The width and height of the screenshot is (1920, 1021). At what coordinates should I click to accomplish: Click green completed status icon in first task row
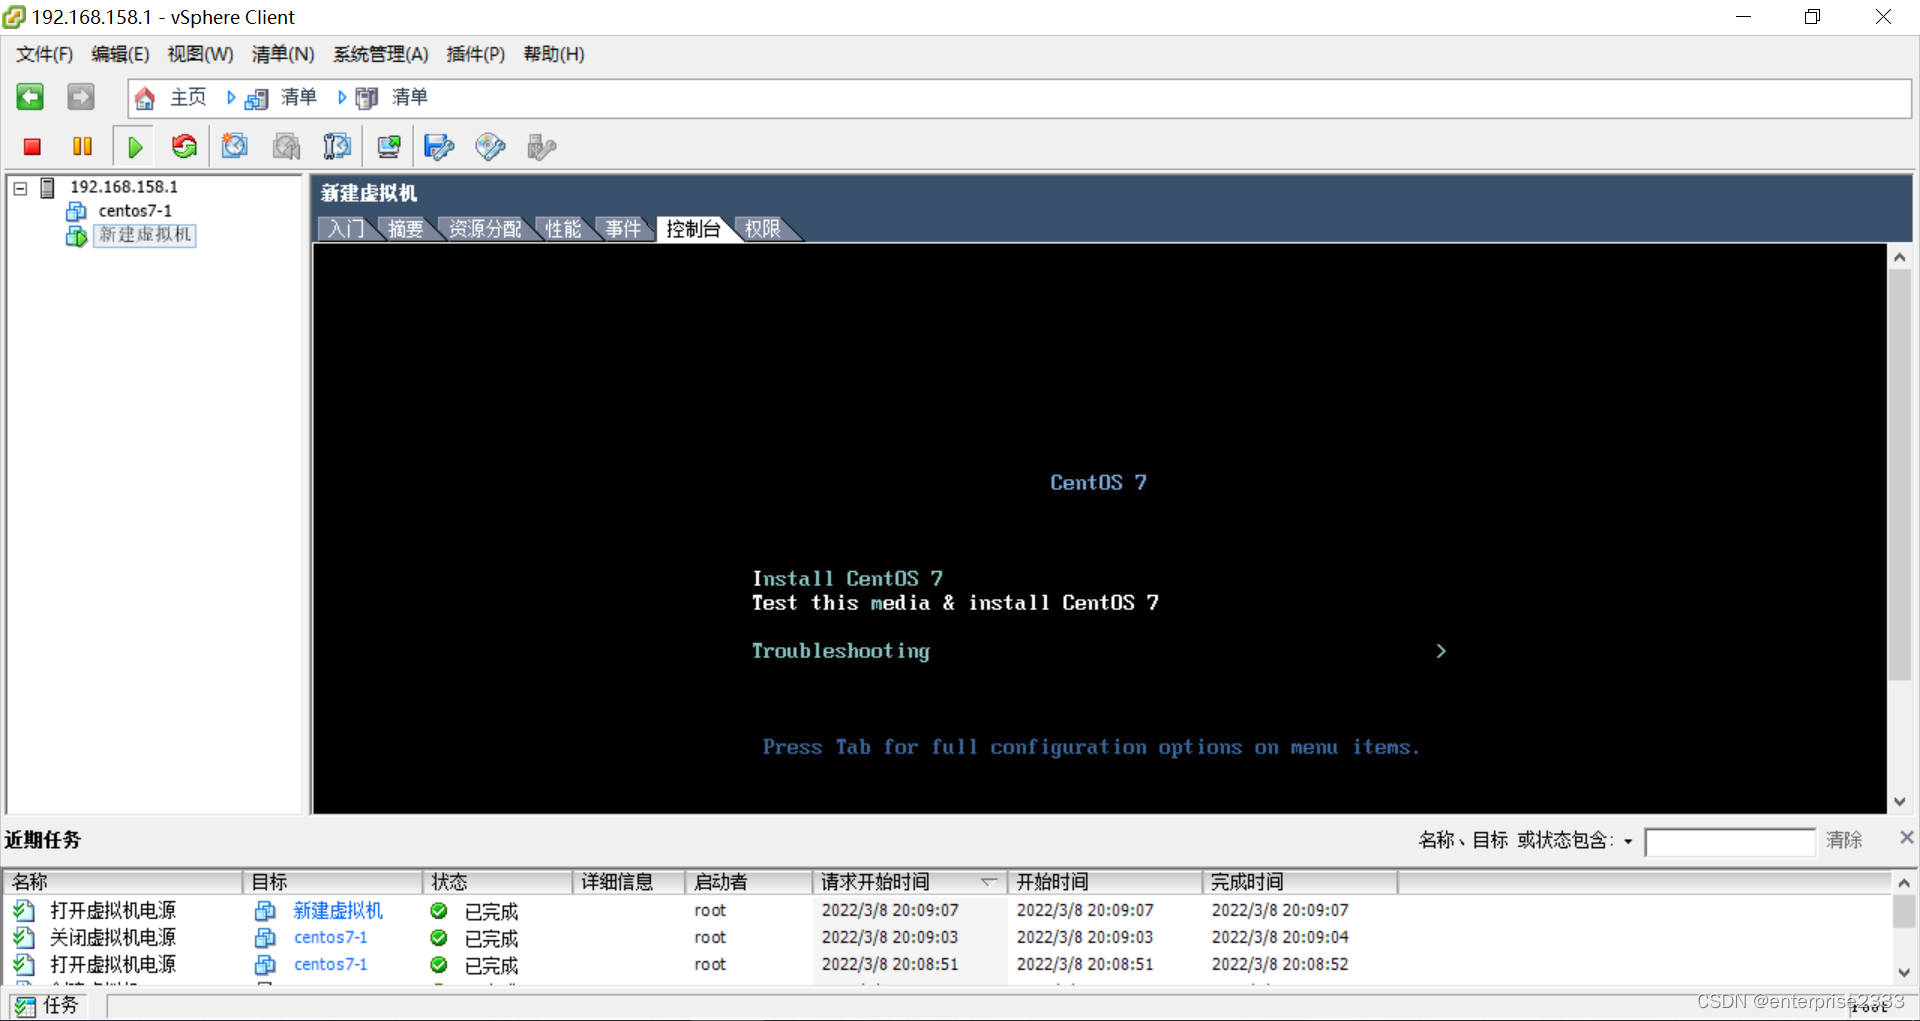coord(438,911)
